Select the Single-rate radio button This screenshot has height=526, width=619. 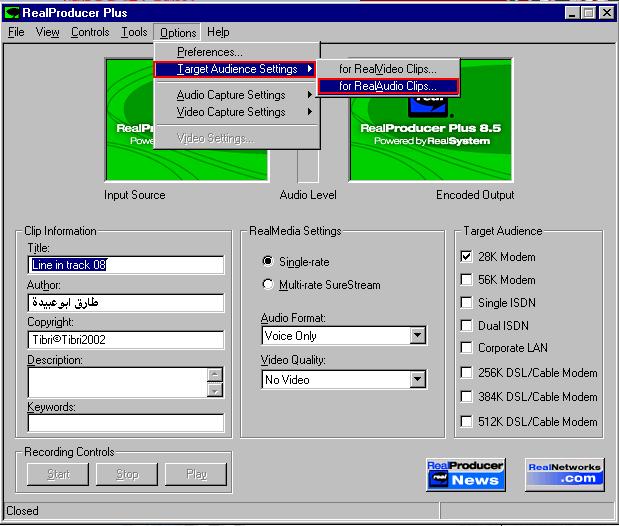[268, 261]
